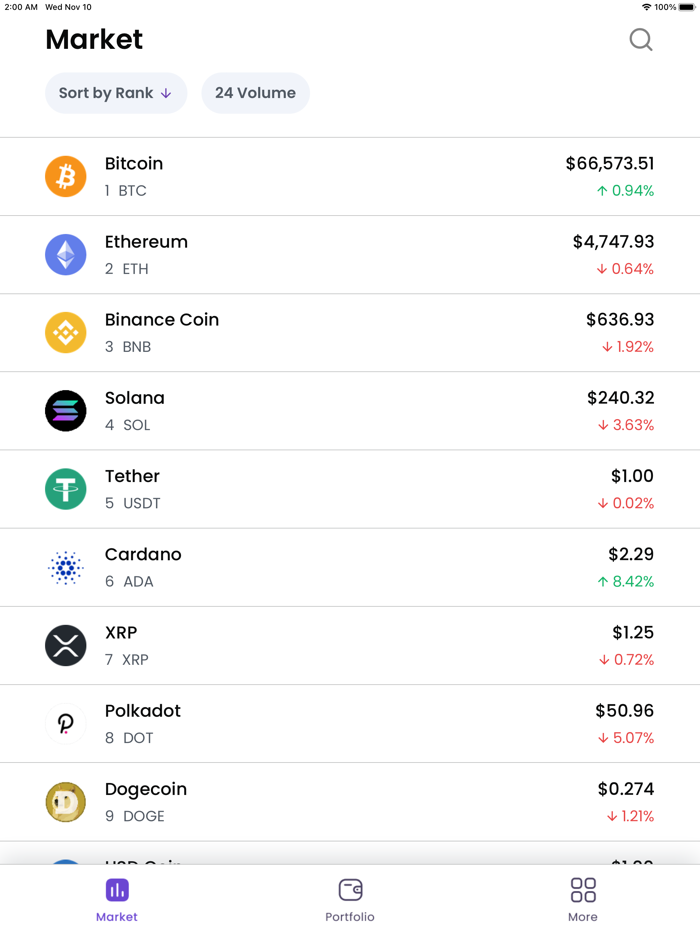
Task: Click the Tether coin icon
Action: tap(66, 489)
